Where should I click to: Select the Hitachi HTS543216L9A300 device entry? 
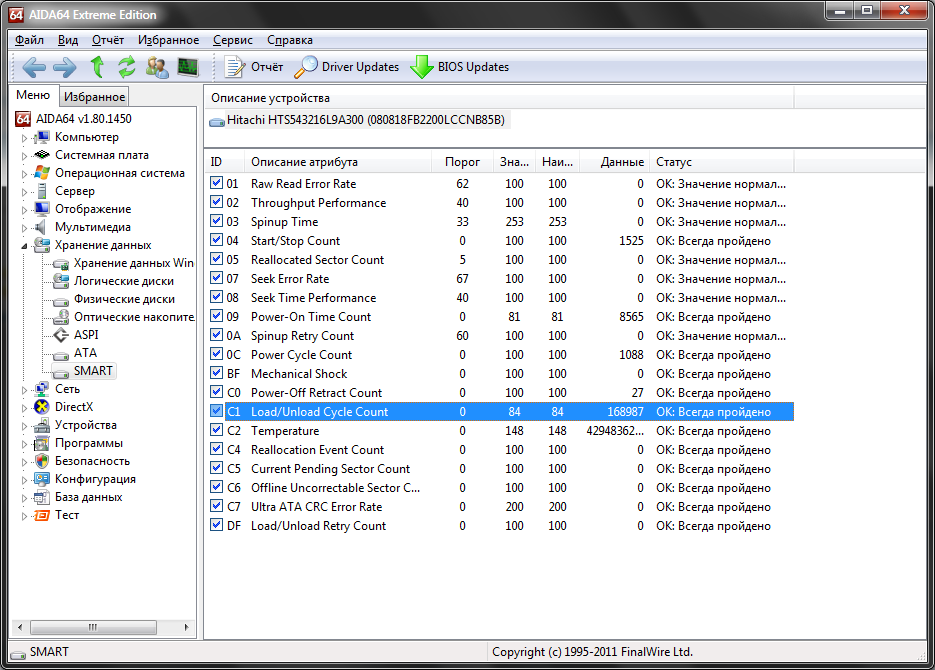[360, 120]
